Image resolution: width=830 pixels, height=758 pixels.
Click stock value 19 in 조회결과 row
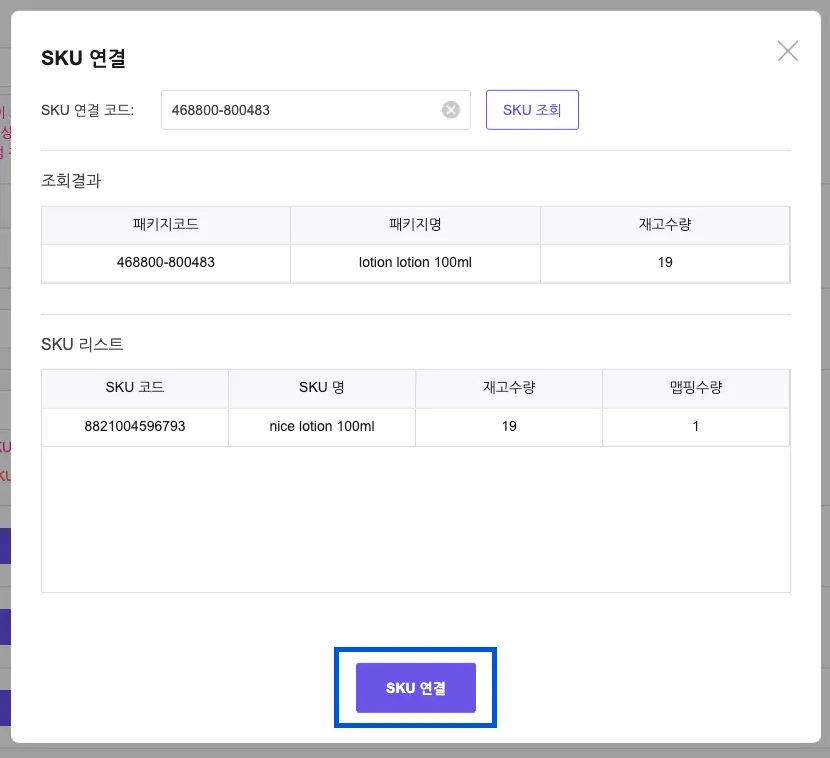pyautogui.click(x=665, y=263)
